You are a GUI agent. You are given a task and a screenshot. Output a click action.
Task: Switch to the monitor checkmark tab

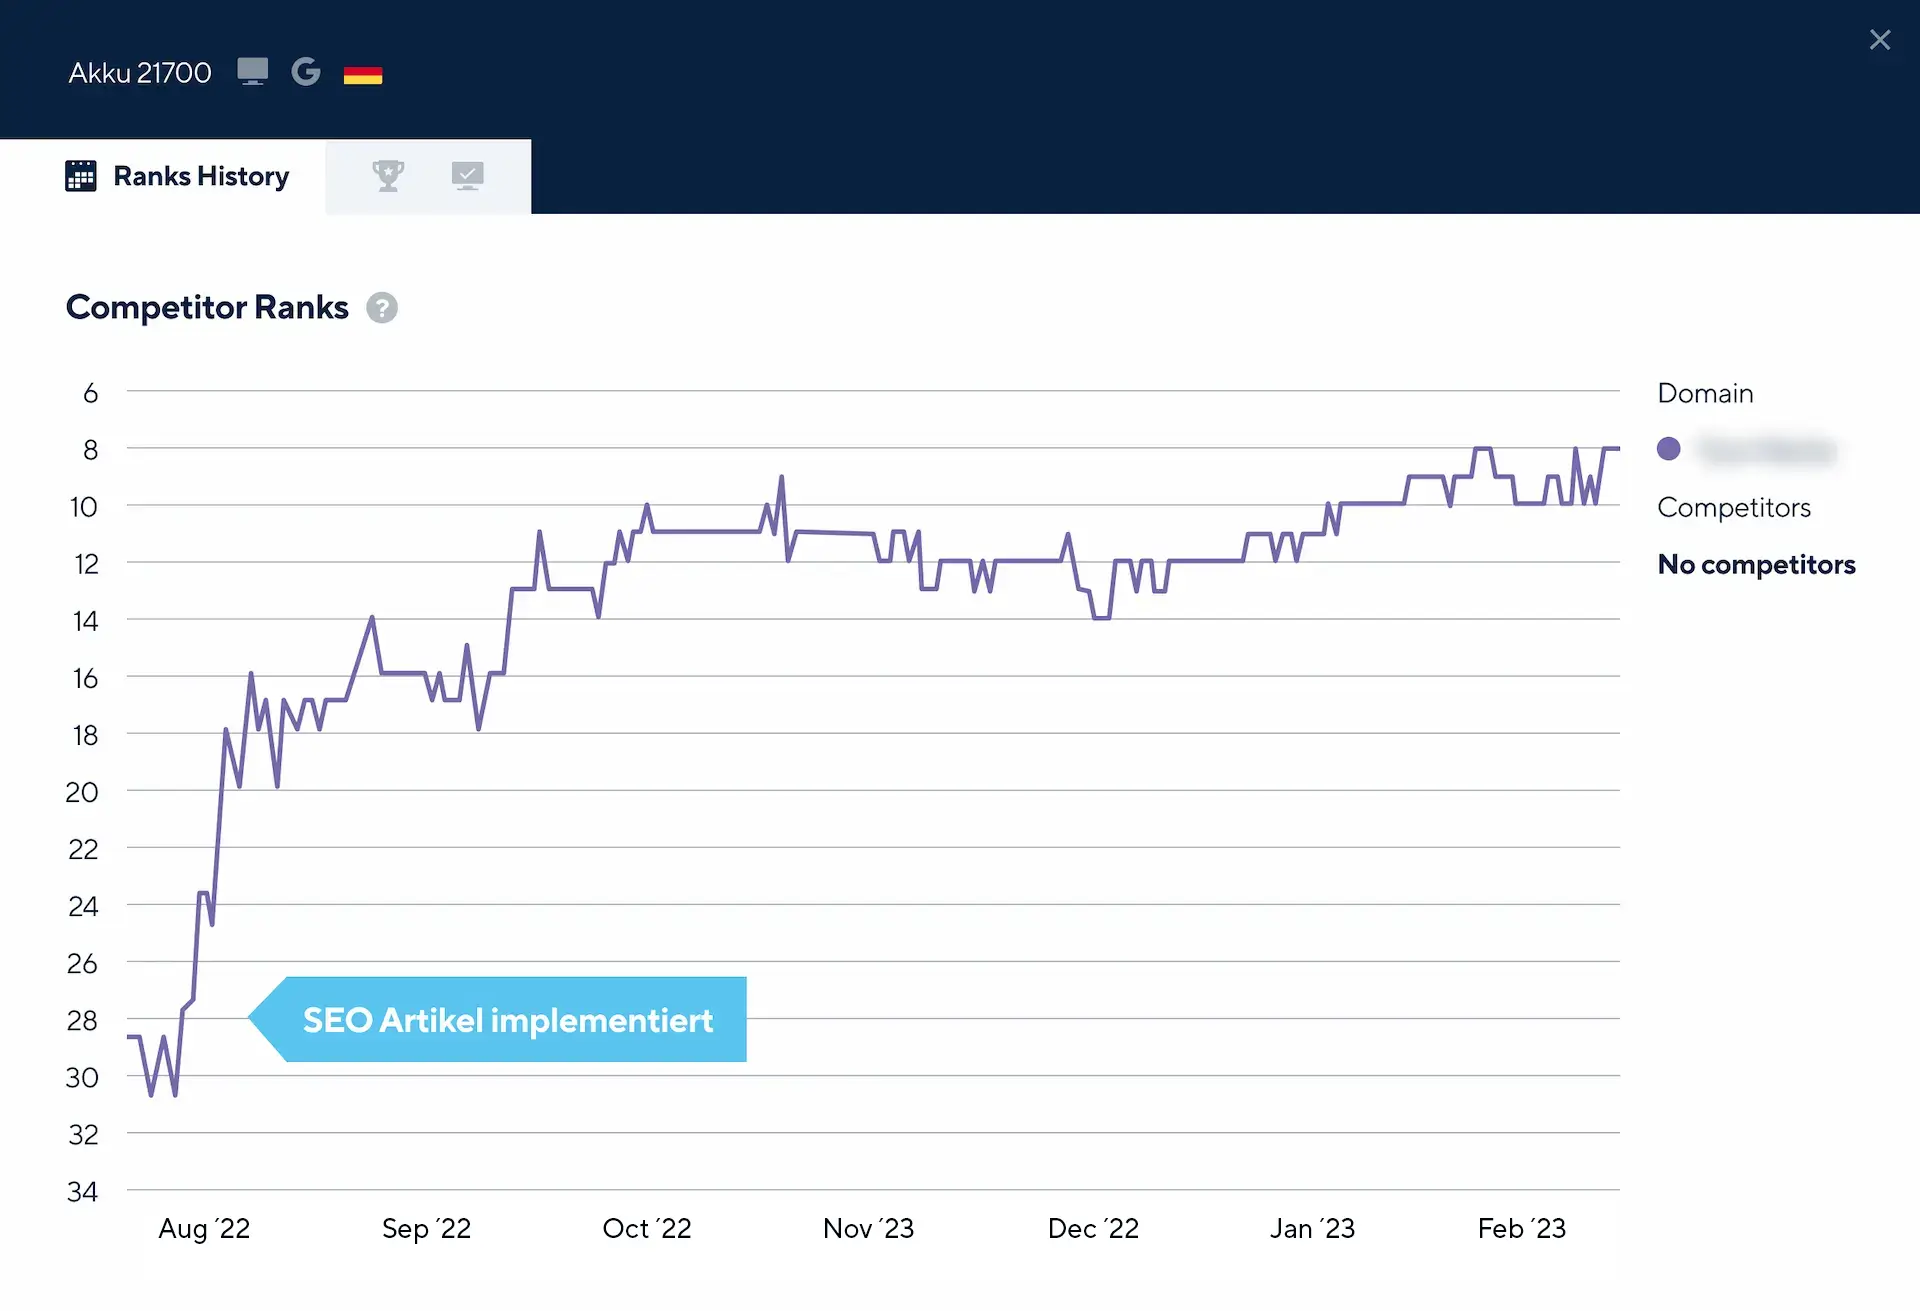coord(467,176)
